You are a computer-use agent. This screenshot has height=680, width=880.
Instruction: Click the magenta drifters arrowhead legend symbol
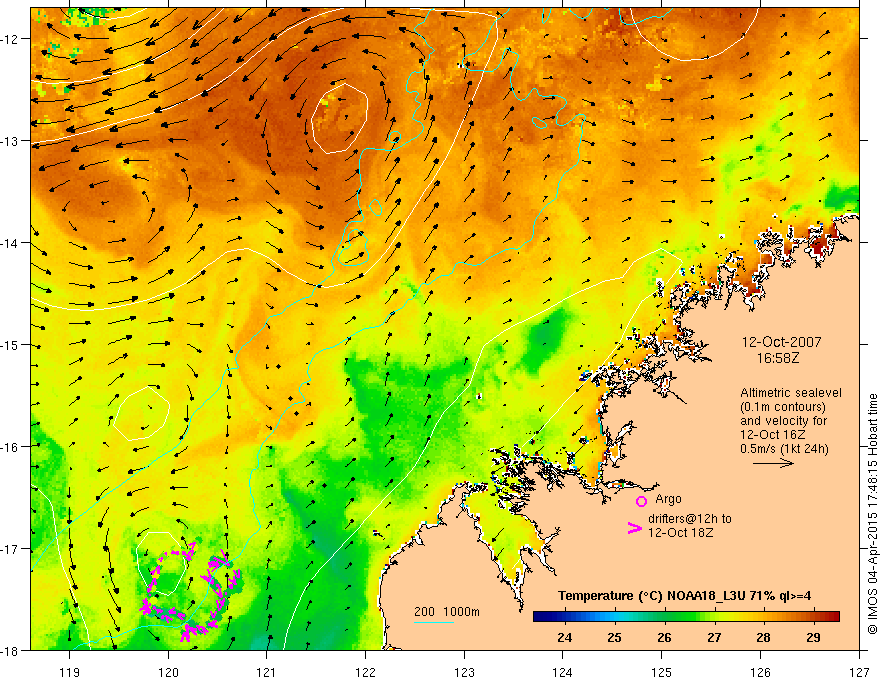(634, 528)
